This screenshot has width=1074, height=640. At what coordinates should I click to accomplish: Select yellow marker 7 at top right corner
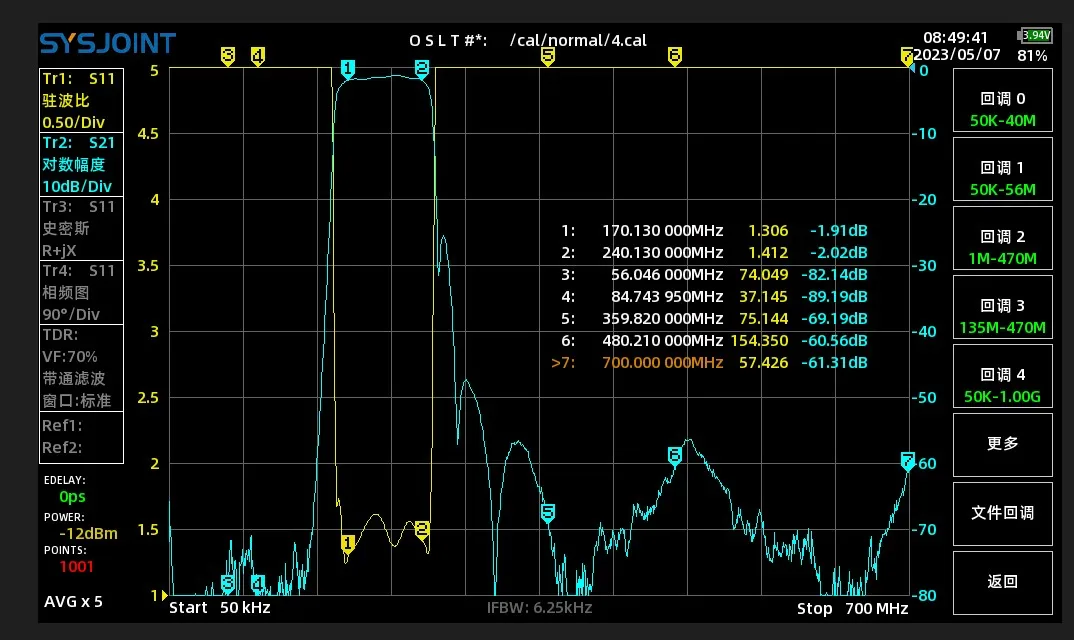[x=907, y=57]
